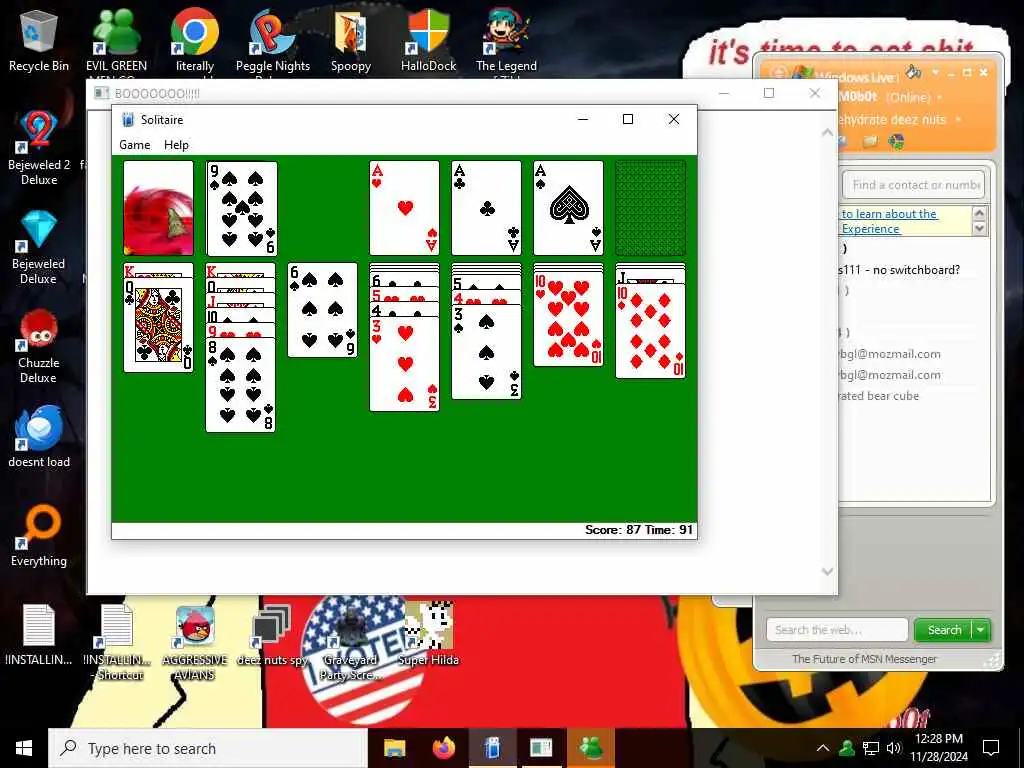Launch Bejeweled 2 Deluxe
The image size is (1024, 768).
(39, 148)
